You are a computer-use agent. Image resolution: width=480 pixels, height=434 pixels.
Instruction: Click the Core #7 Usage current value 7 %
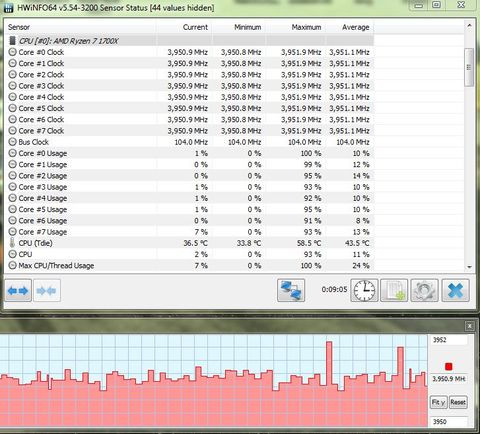pos(201,232)
